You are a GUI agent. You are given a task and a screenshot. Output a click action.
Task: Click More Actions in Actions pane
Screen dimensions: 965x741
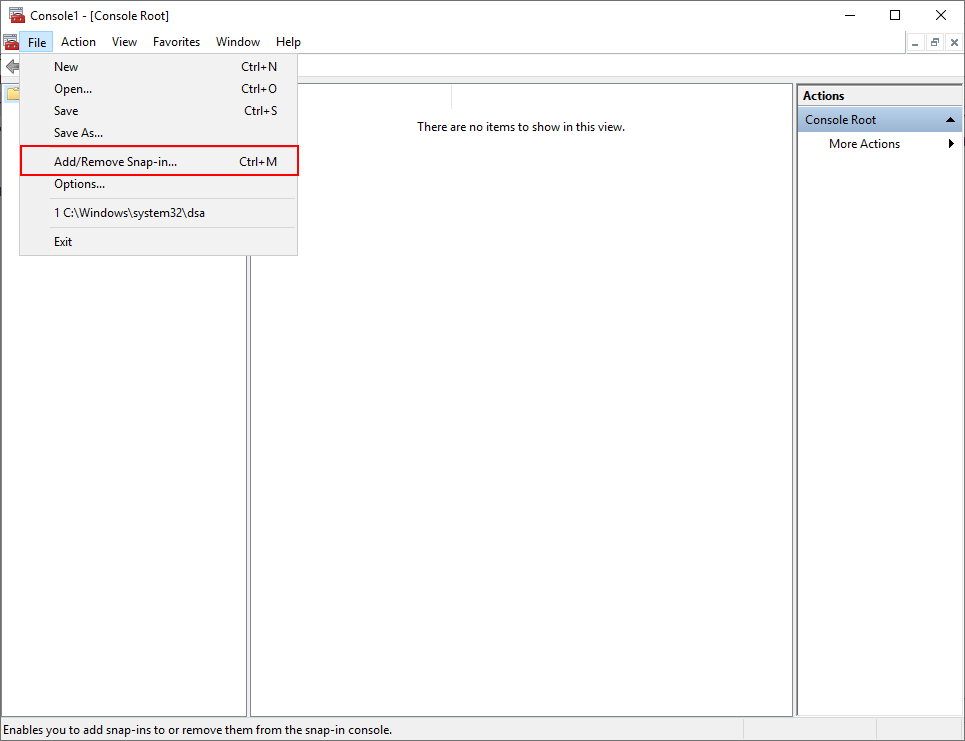tap(864, 143)
